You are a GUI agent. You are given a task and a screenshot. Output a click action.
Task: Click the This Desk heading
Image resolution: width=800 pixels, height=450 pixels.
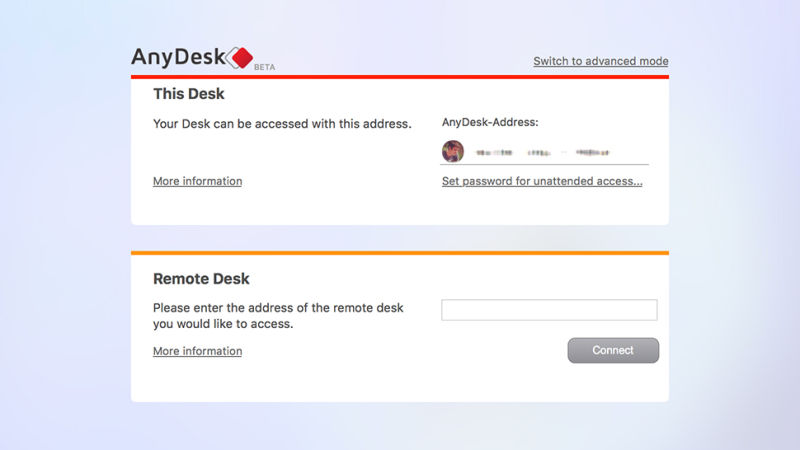tap(189, 94)
